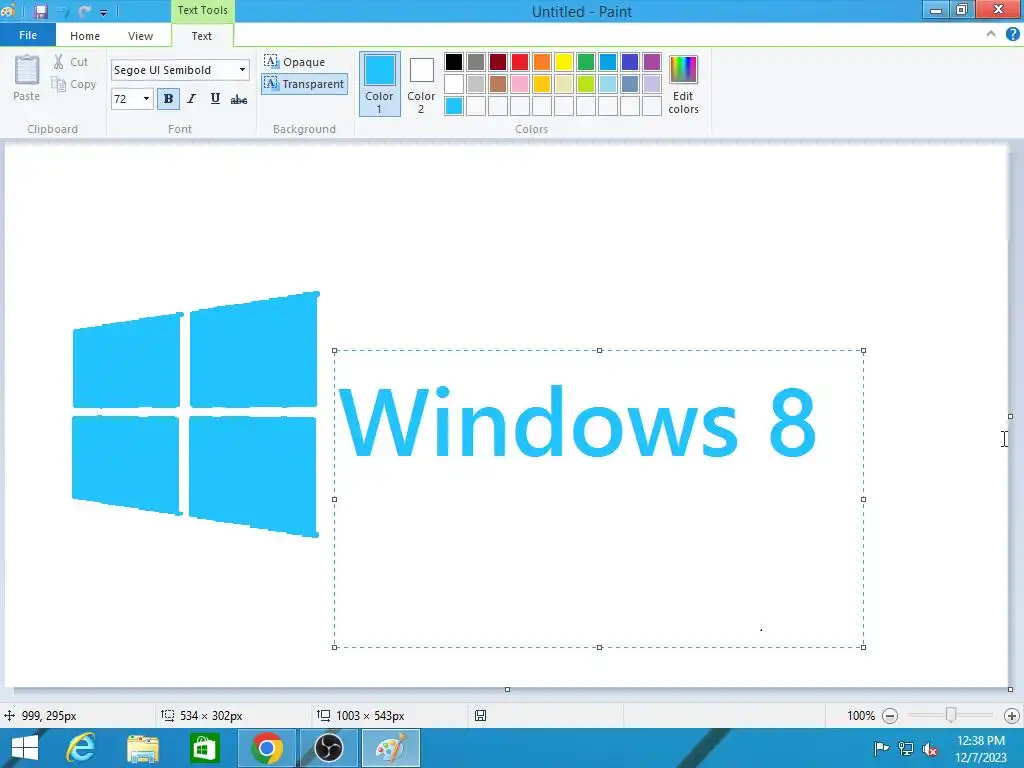The image size is (1024, 768).
Task: Click the Paint application icon in title bar
Action: (x=8, y=11)
